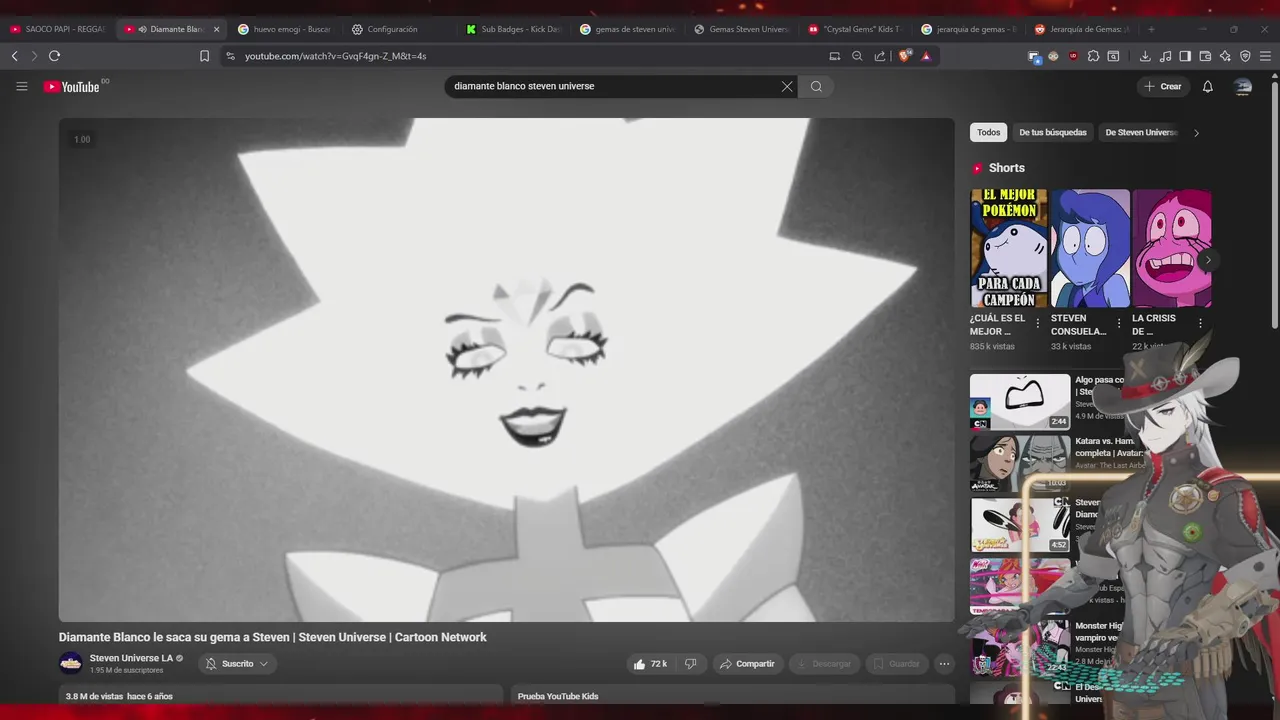Open STEVEN CONSUELA short thumbnail
This screenshot has height=720, width=1280.
[x=1090, y=248]
